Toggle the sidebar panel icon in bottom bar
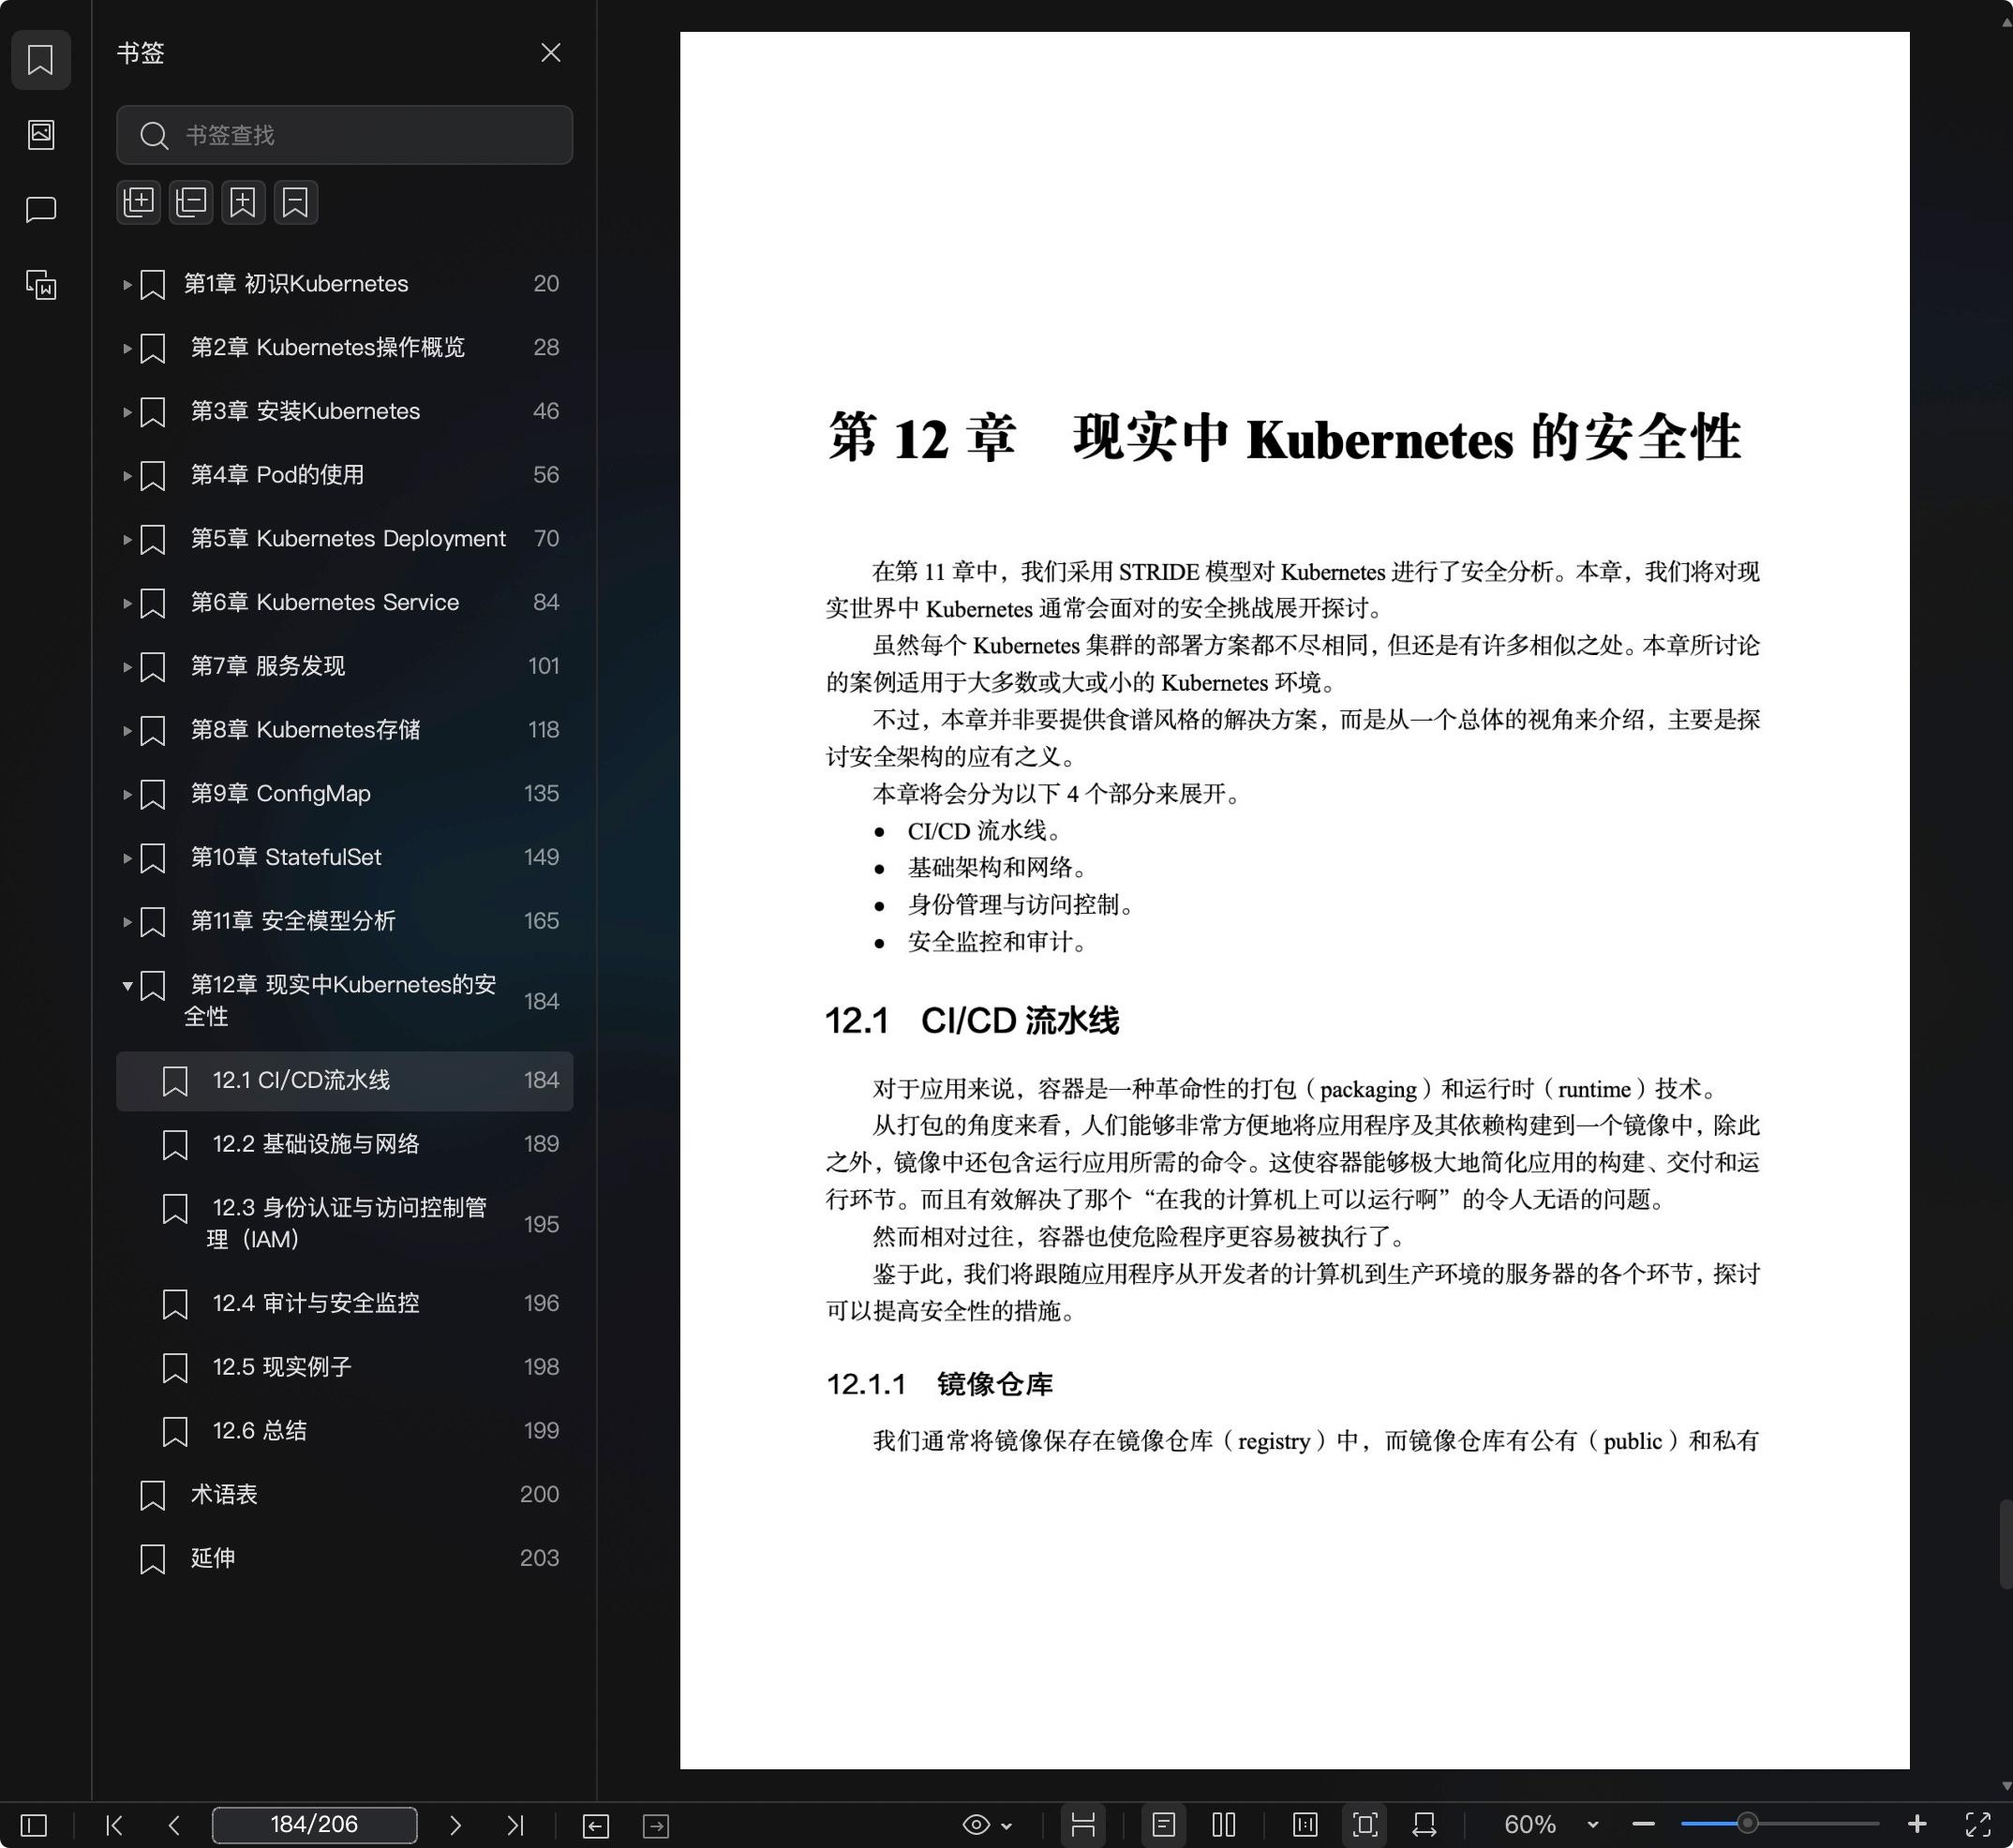 click(x=34, y=1825)
